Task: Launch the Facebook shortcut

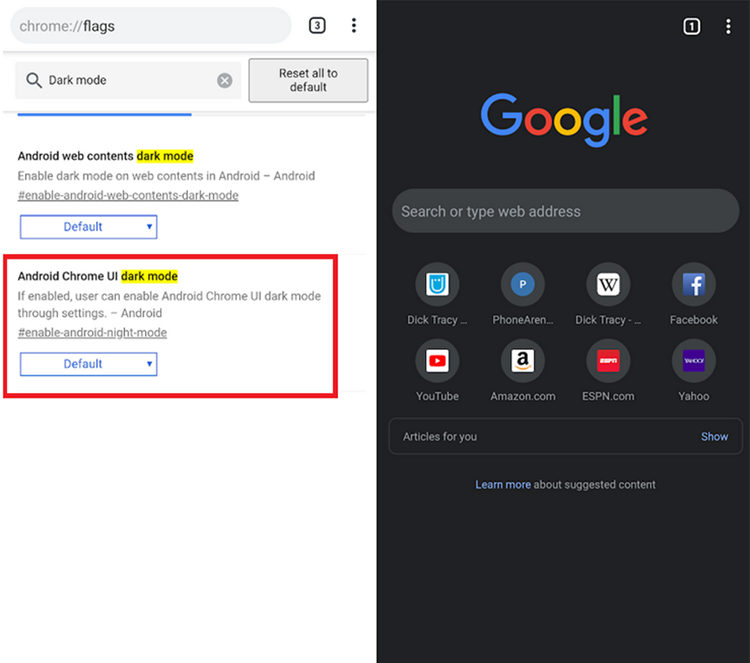Action: point(693,285)
